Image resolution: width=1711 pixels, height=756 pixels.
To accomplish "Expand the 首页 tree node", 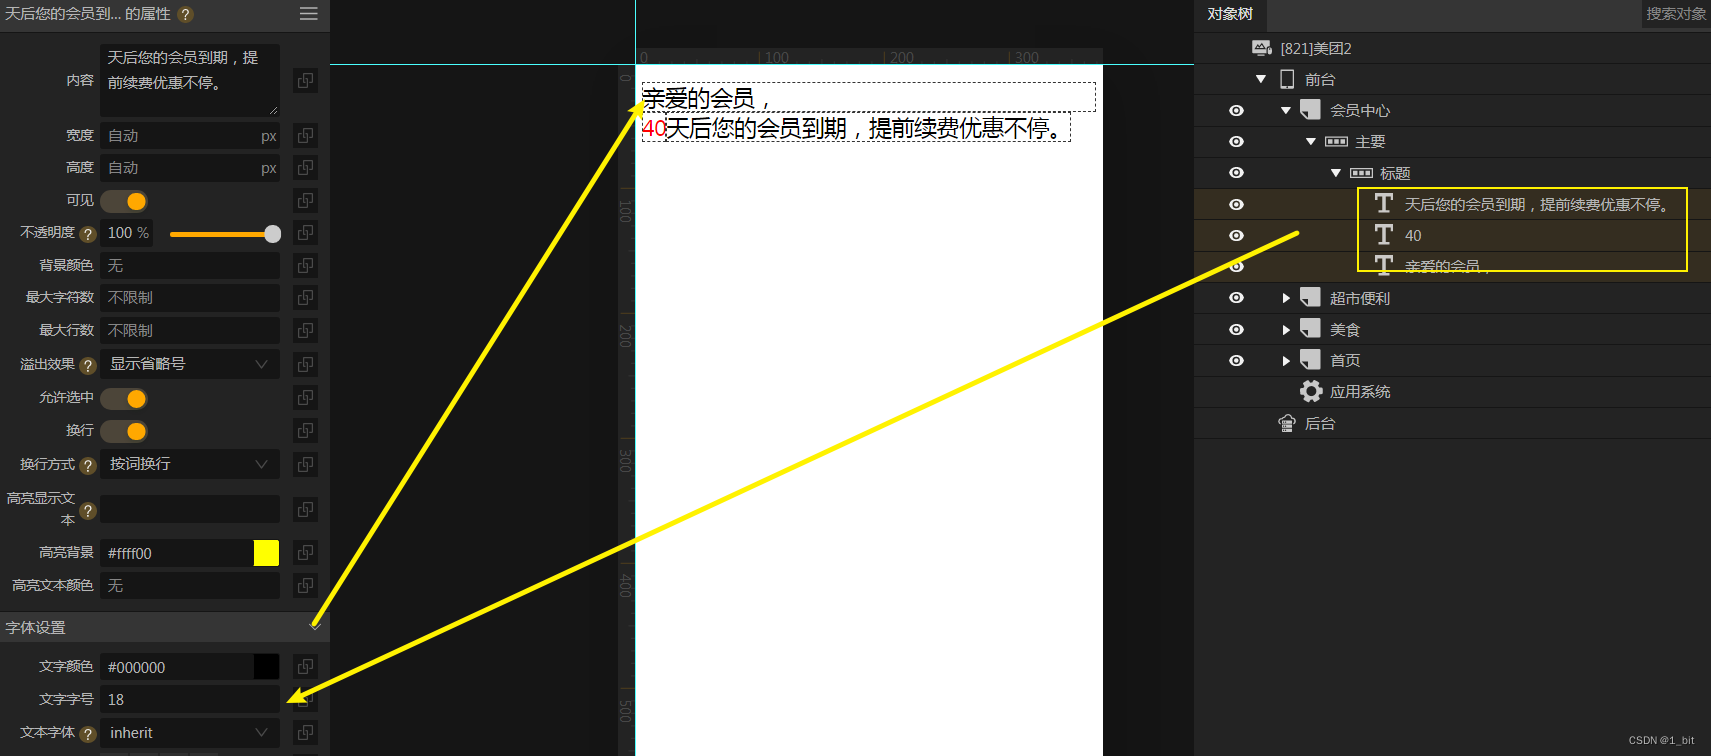I will (1286, 360).
